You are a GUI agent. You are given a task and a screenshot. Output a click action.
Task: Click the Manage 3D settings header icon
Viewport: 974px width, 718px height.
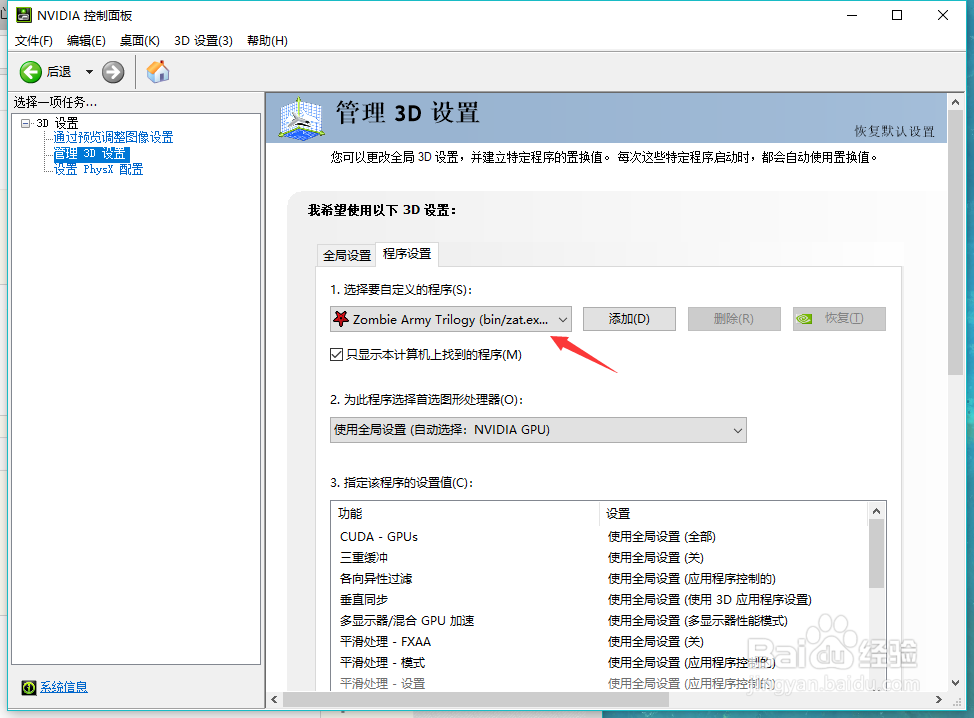pyautogui.click(x=301, y=118)
